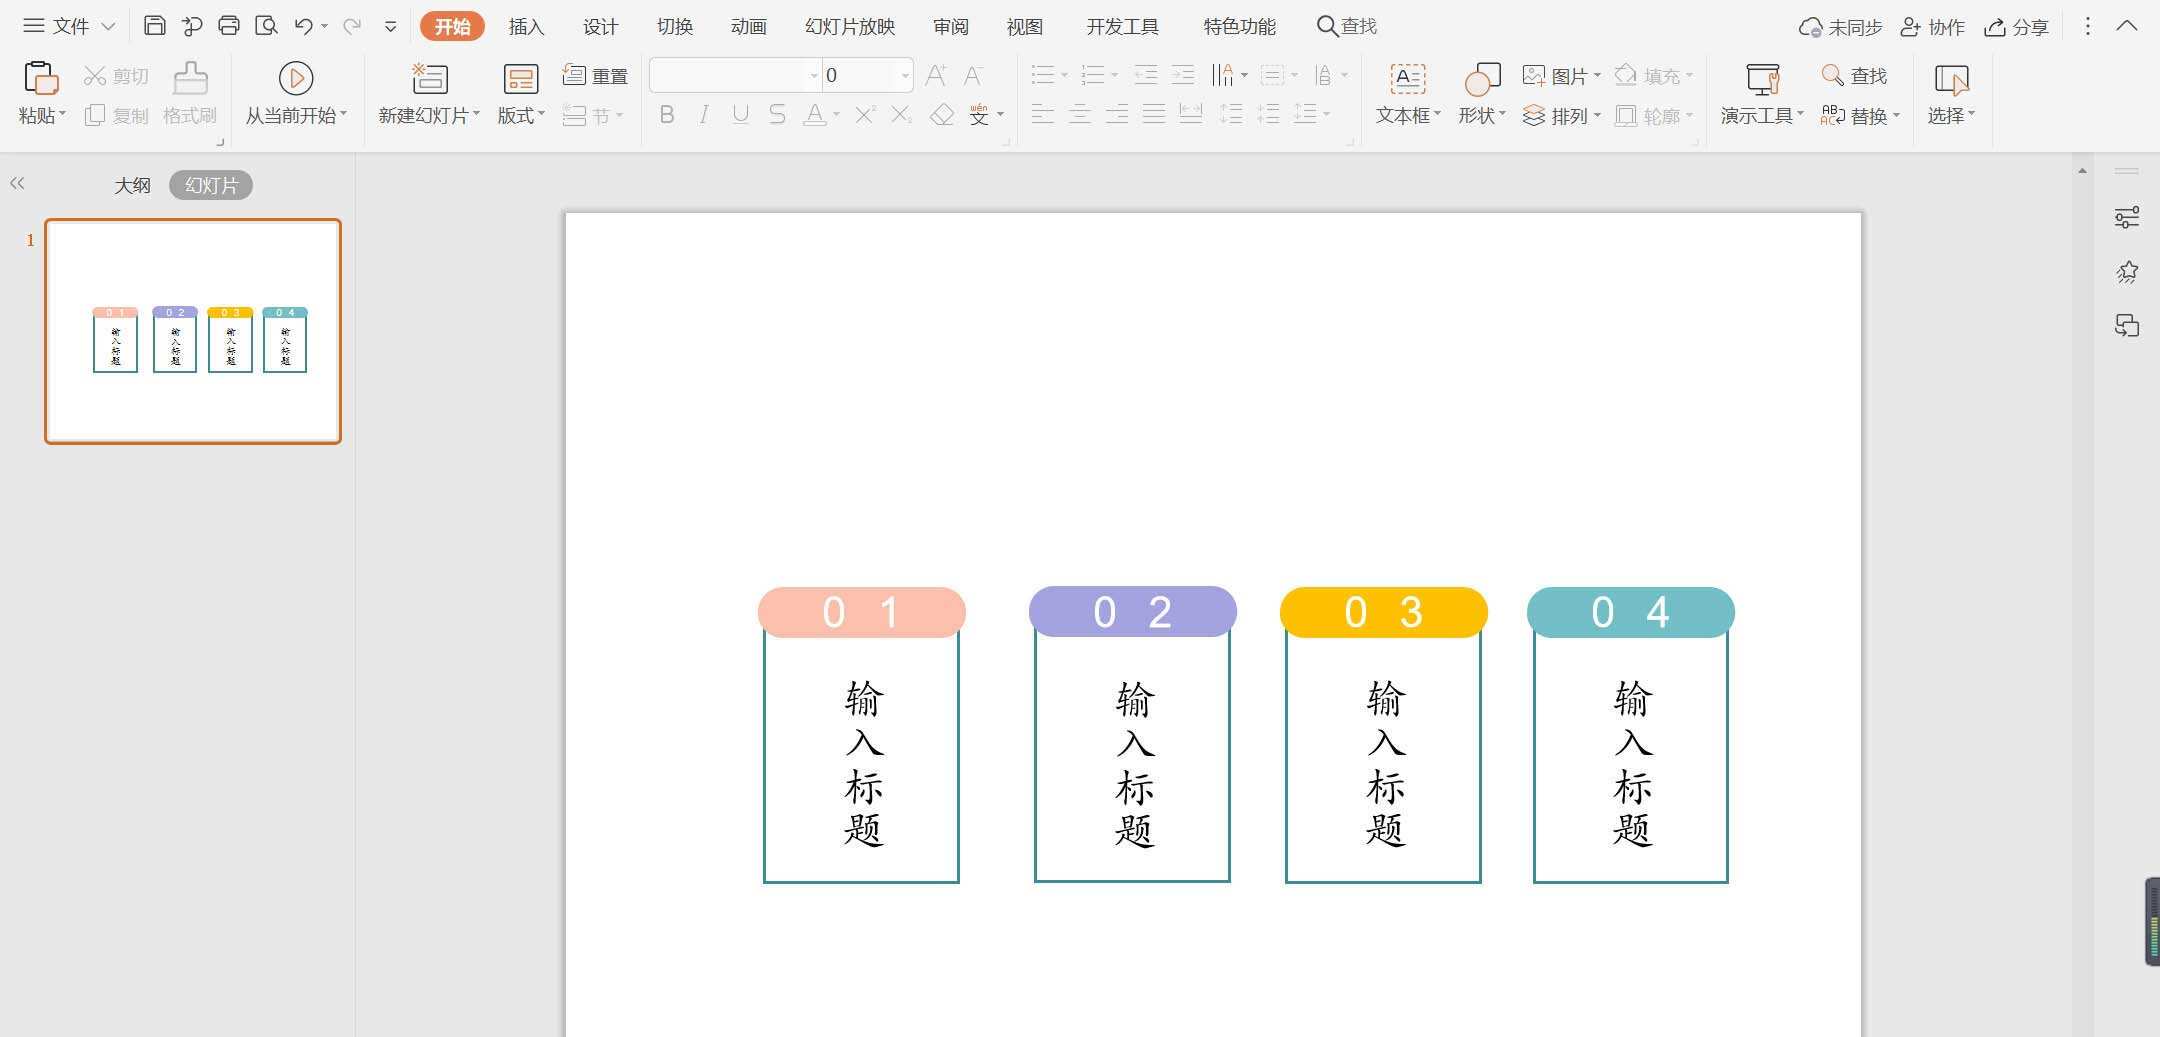
Task: Click the 分享 share button
Action: (x=2017, y=27)
